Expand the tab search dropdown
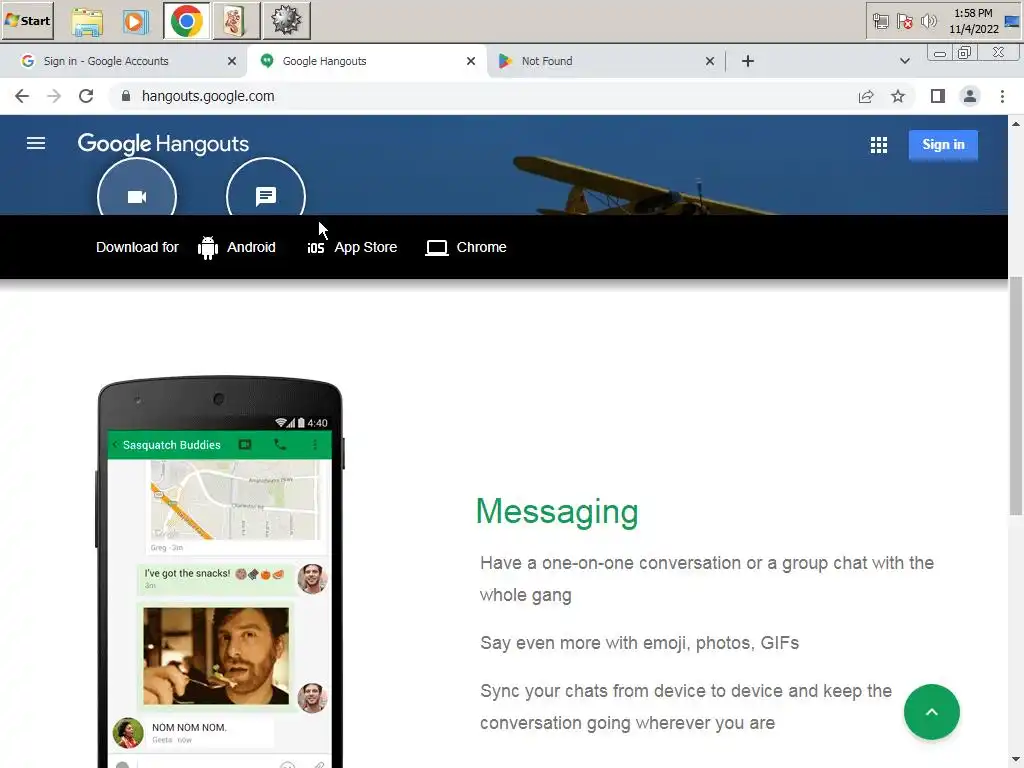This screenshot has width=1024, height=768. (904, 61)
